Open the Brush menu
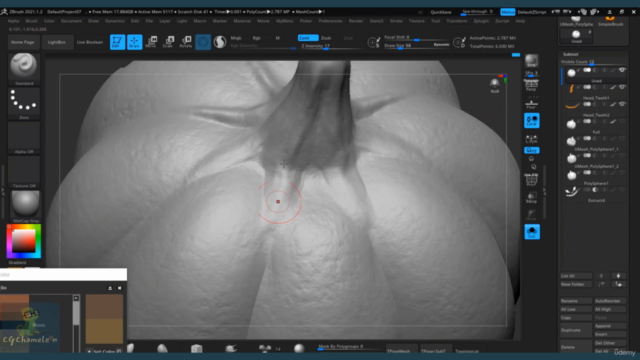 (31, 21)
